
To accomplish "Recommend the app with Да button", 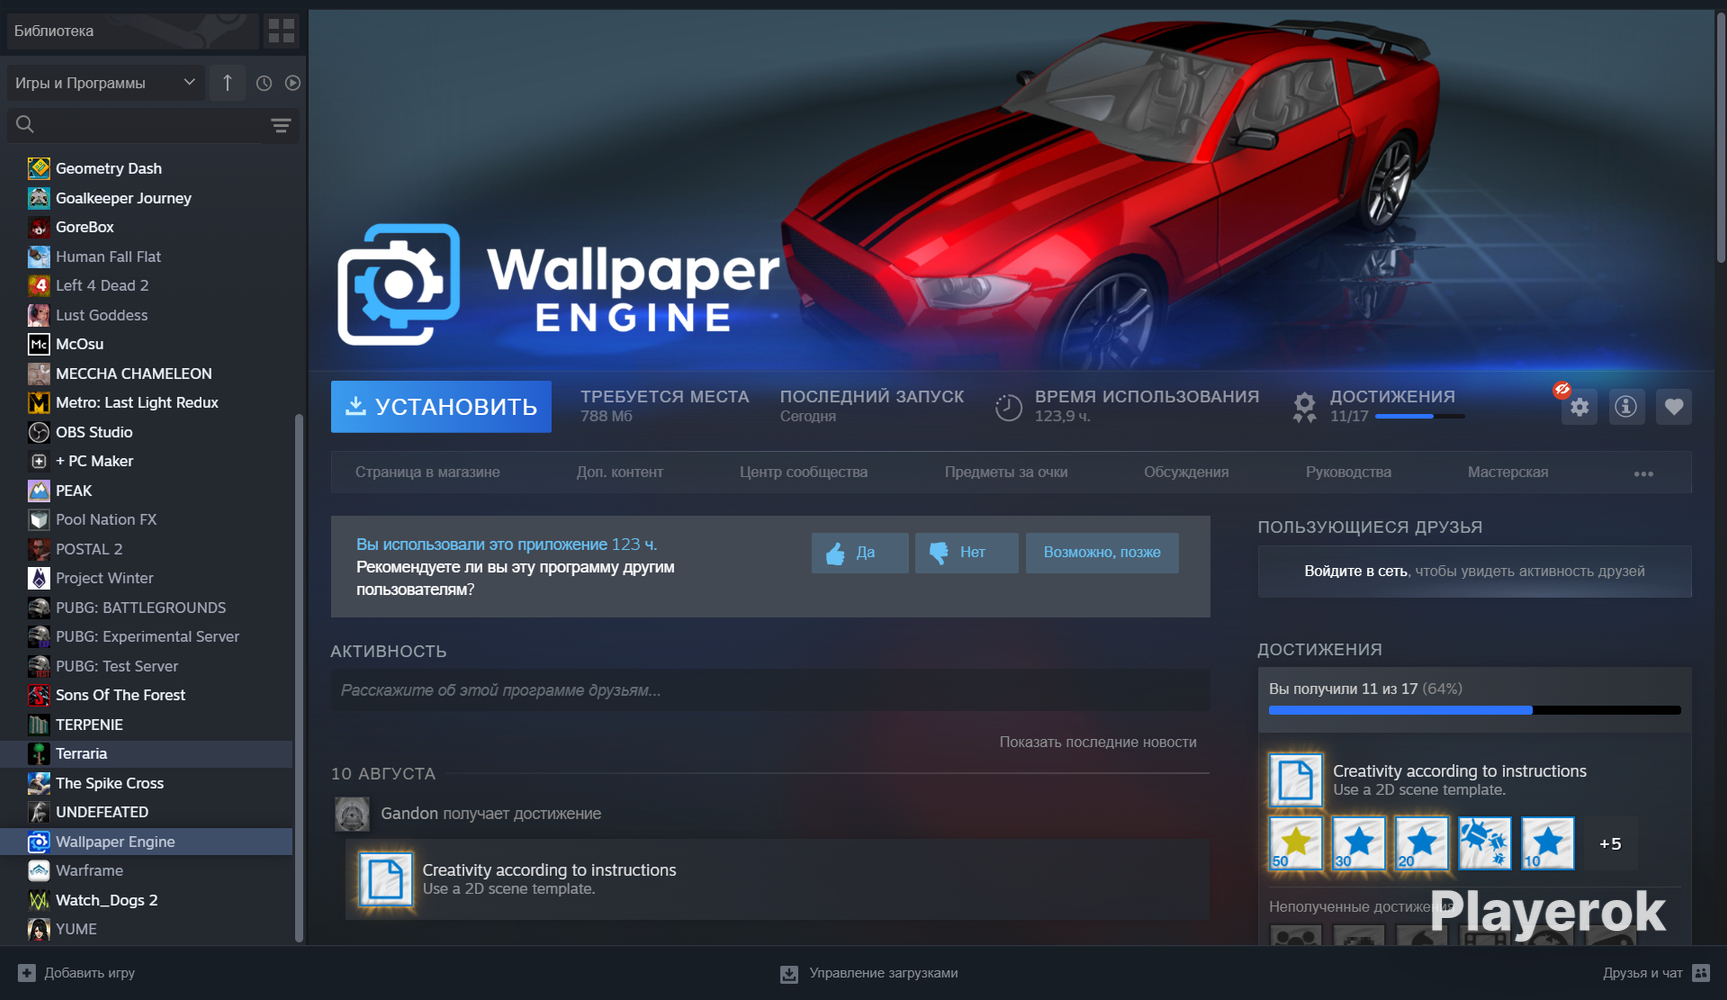I will [860, 553].
